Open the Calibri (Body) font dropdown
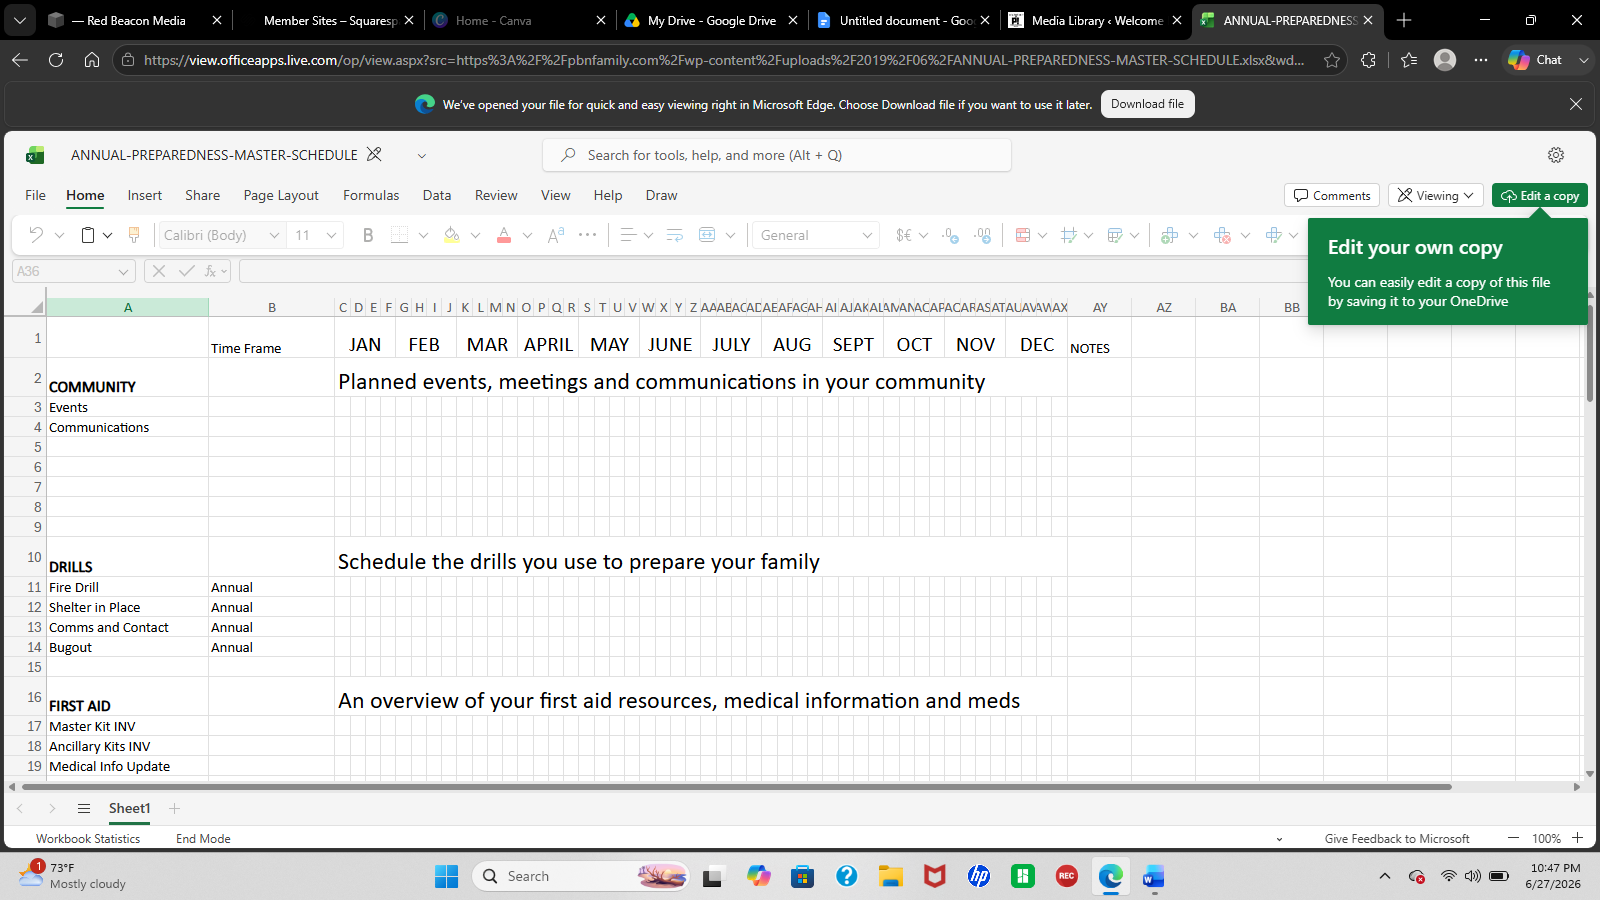This screenshot has width=1600, height=900. (x=274, y=235)
